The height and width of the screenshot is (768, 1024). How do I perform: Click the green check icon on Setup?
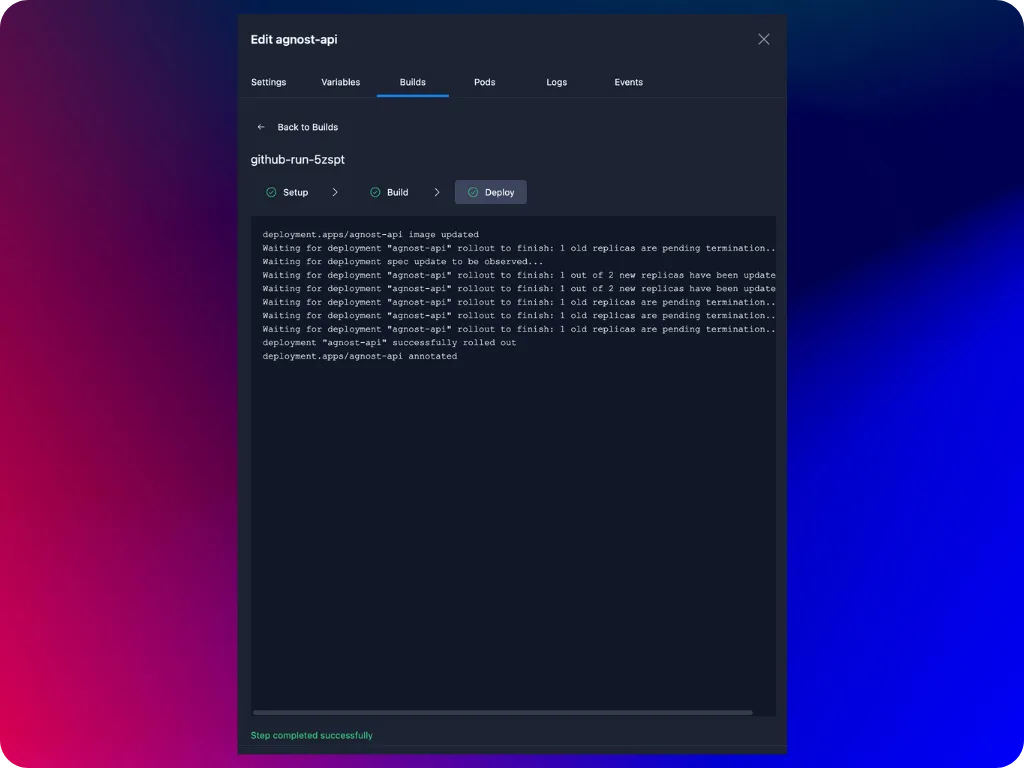[x=271, y=192]
